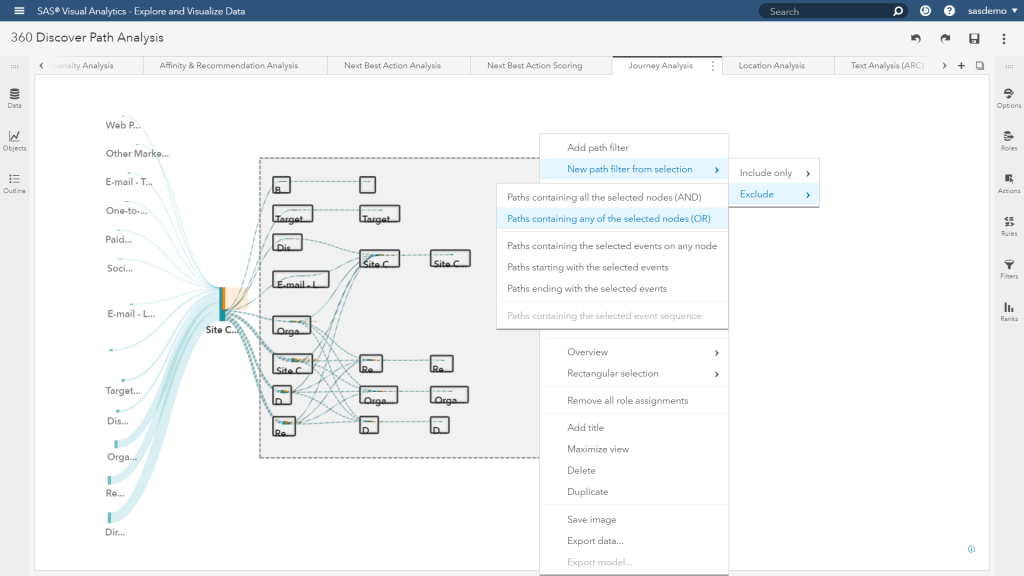Choose Remove all role assignments
This screenshot has width=1024, height=576.
point(633,401)
